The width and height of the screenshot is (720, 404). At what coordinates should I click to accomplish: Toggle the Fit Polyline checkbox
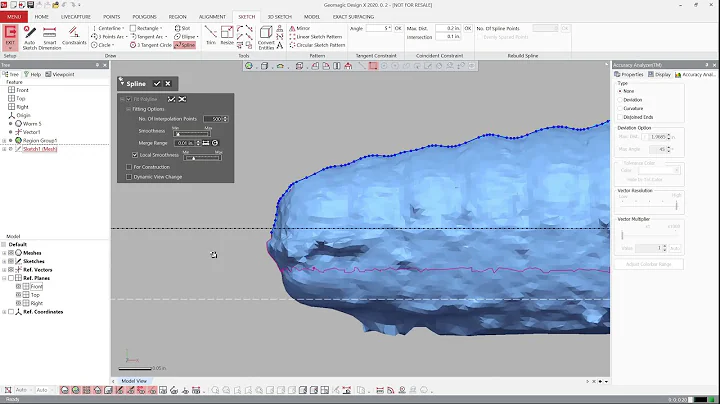[129, 99]
